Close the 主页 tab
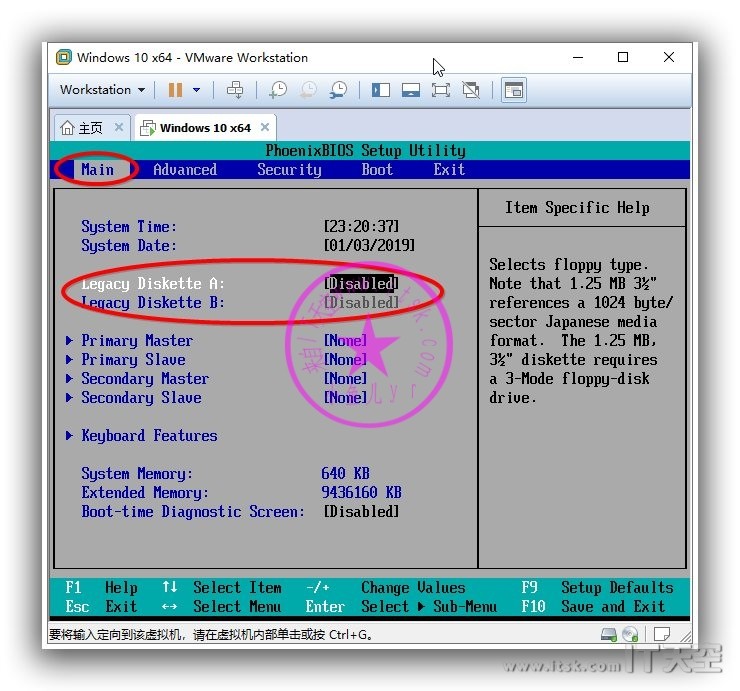This screenshot has height=691, width=740. point(119,127)
